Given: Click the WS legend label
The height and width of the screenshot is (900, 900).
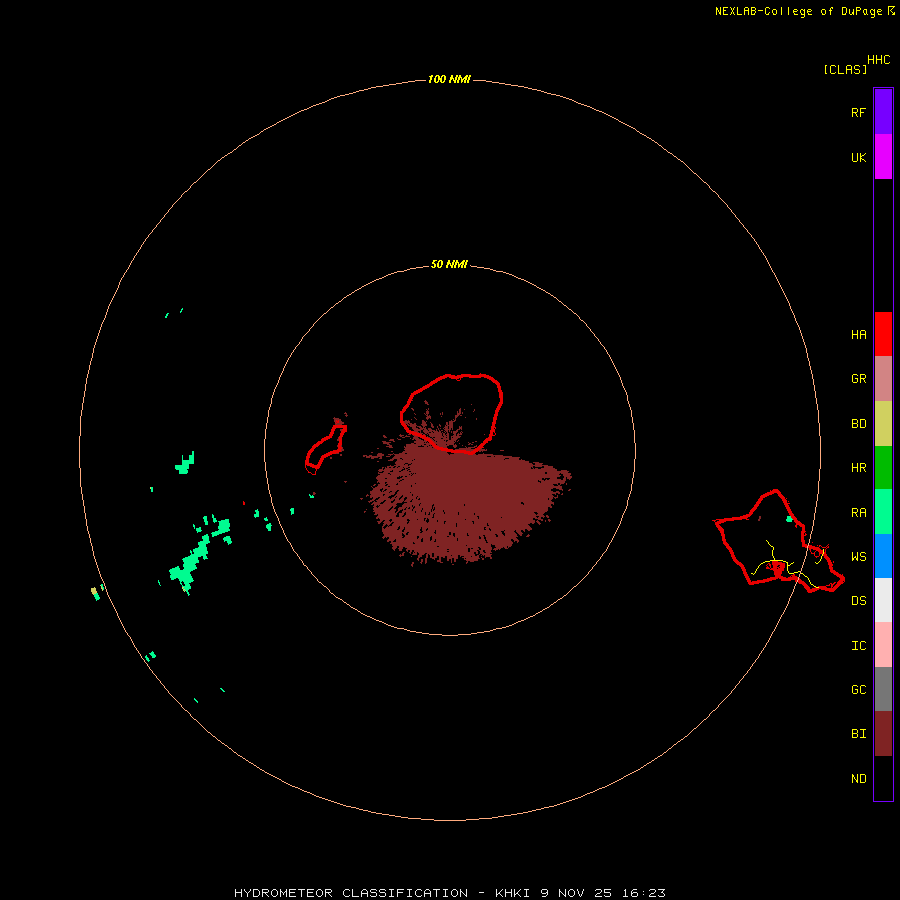Looking at the screenshot, I should click(x=858, y=557).
